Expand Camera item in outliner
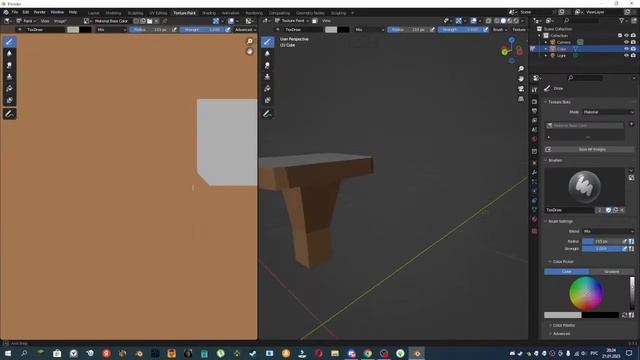640x360 pixels. coord(546,42)
